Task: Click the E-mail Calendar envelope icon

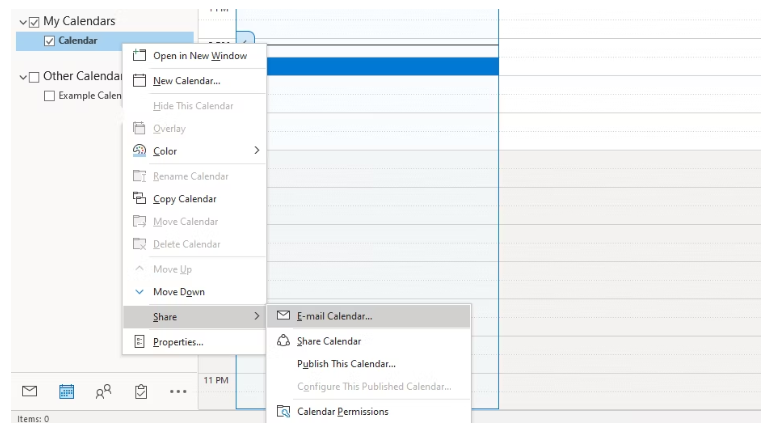Action: (x=283, y=315)
